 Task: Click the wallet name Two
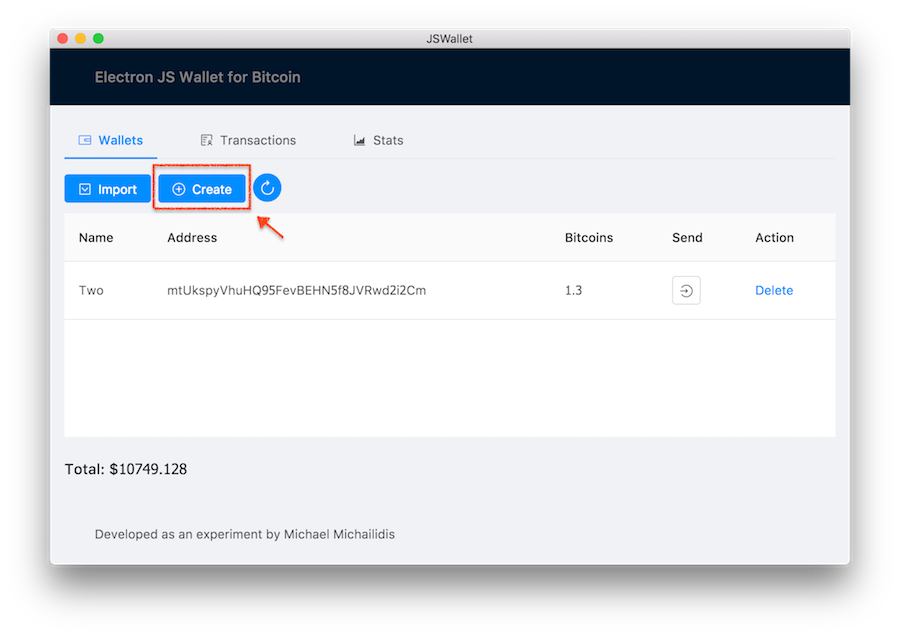91,290
